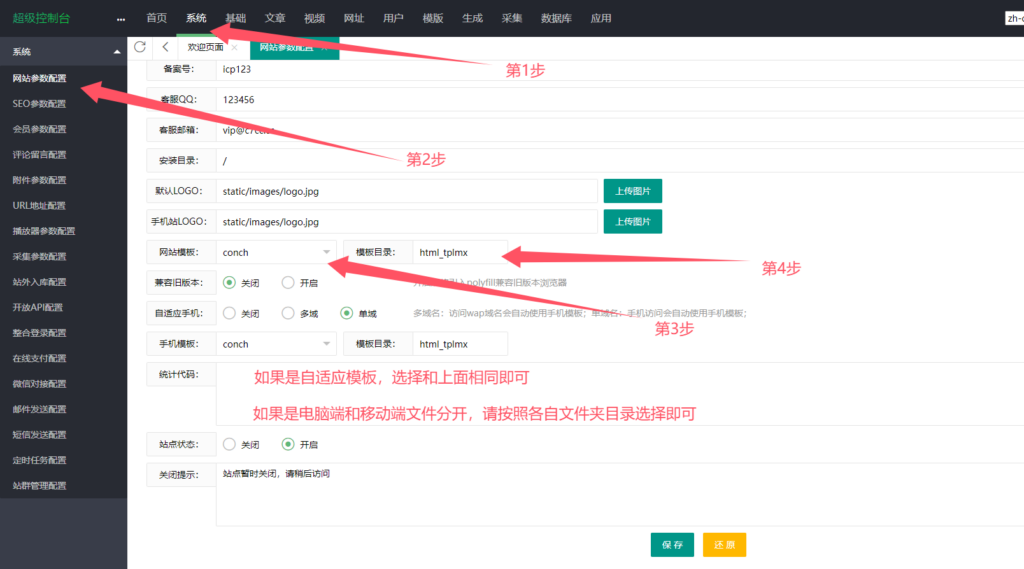Image resolution: width=1024 pixels, height=569 pixels.
Task: Open the 基础 top menu
Action: (236, 18)
